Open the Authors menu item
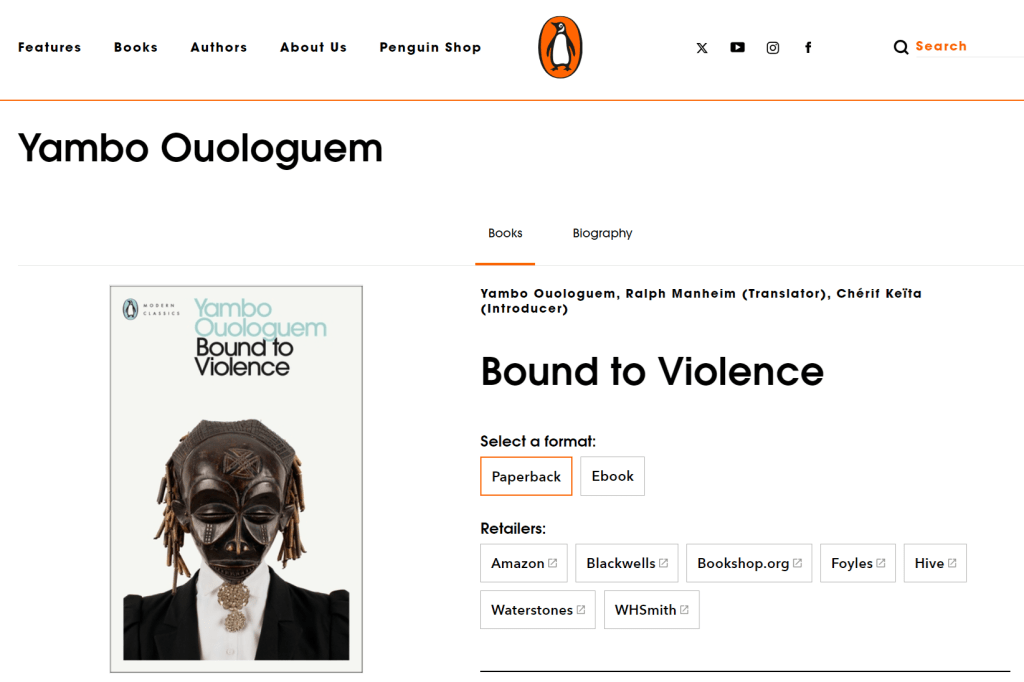This screenshot has height=682, width=1024. [x=219, y=48]
